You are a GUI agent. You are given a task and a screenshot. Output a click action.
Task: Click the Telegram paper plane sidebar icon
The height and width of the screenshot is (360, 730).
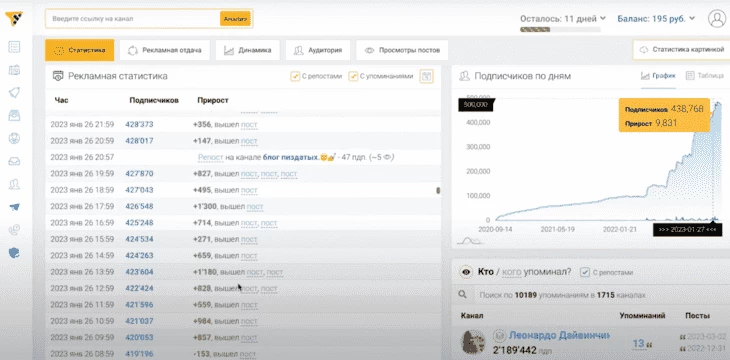pyautogui.click(x=14, y=207)
